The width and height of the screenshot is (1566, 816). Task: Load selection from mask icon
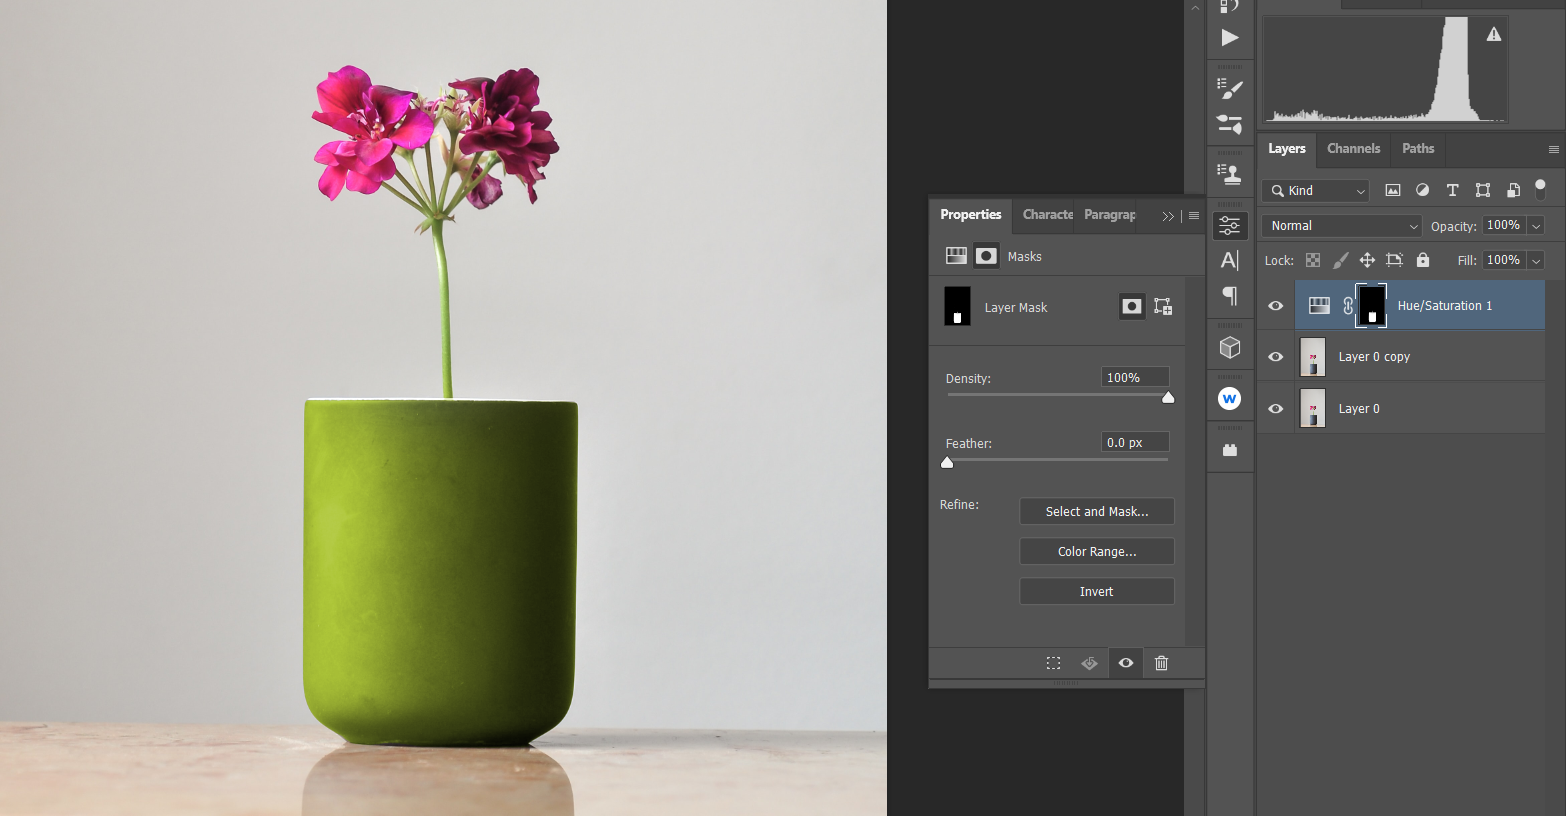pyautogui.click(x=1054, y=663)
